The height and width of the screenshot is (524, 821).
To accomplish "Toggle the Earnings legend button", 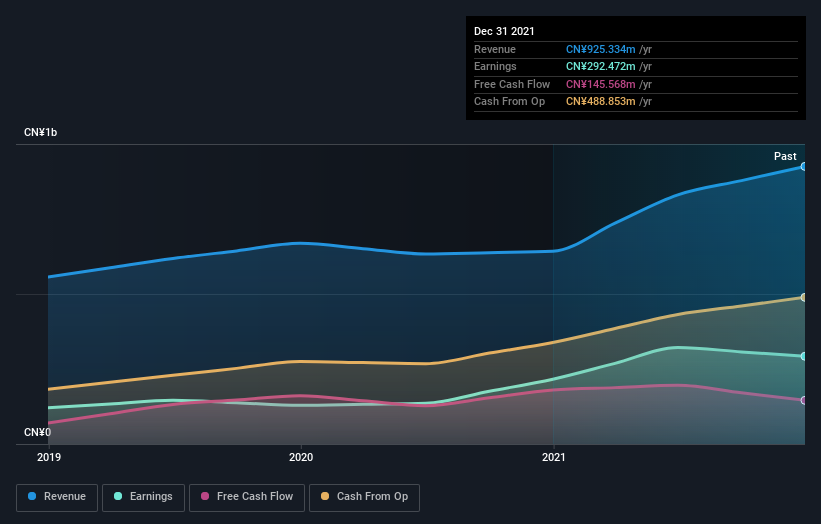I will (x=143, y=497).
